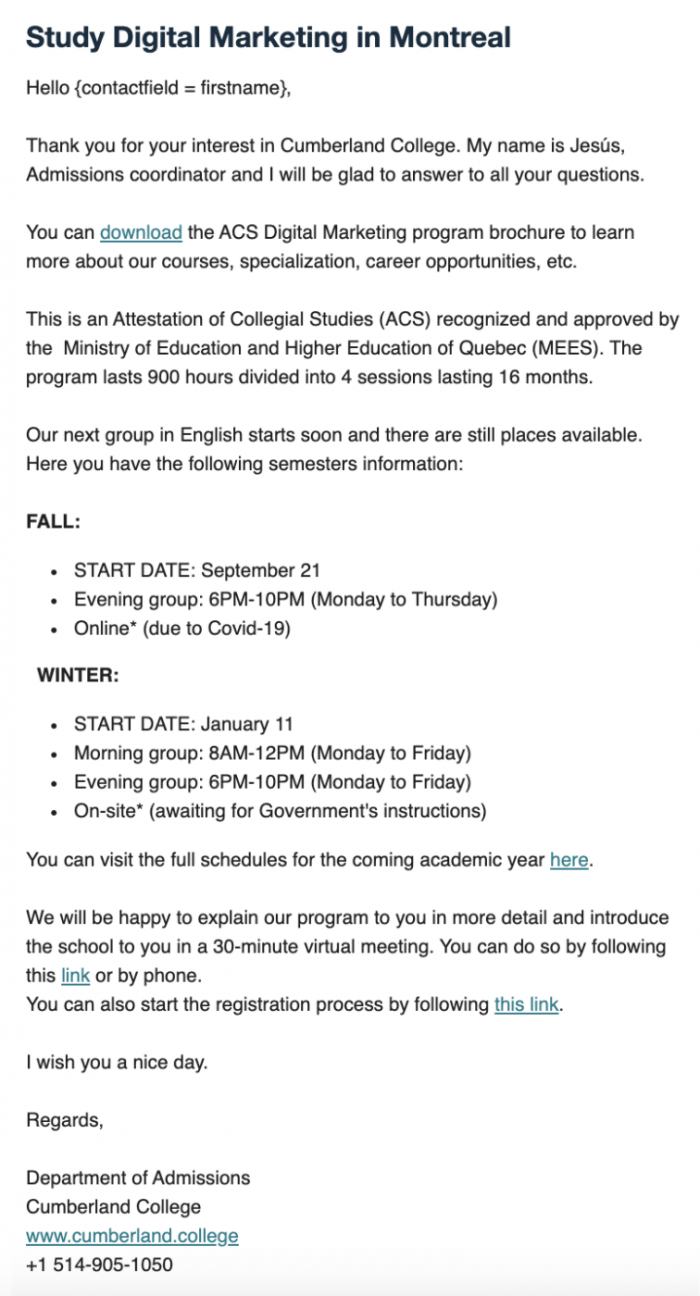This screenshot has height=1296, width=700.
Task: Click the 'START DATE: January 11' bullet
Action: (x=183, y=724)
